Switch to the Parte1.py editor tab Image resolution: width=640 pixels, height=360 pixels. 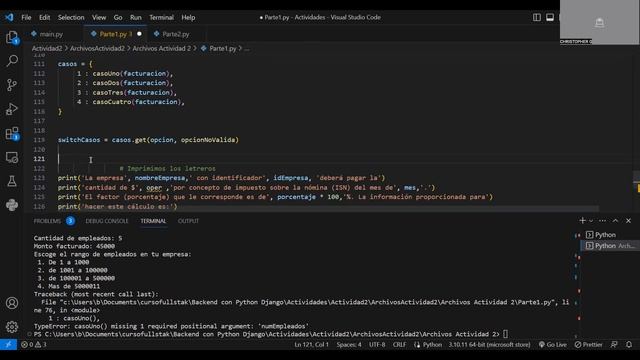[116, 34]
